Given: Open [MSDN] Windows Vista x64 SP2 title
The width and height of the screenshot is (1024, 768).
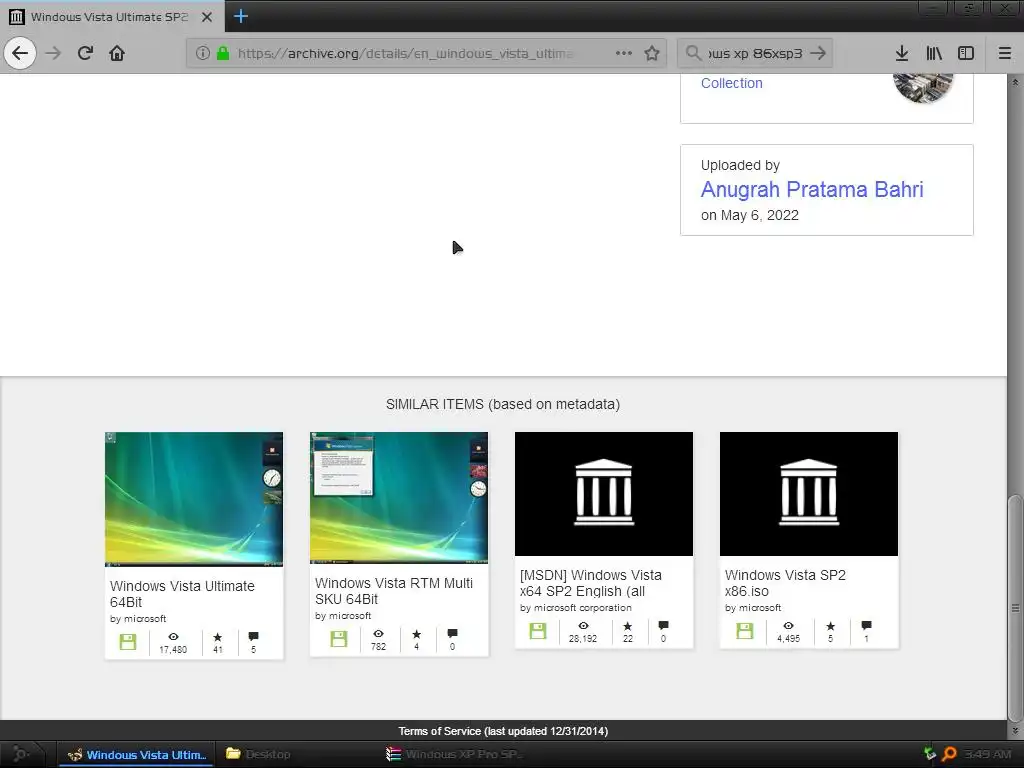Looking at the screenshot, I should 590,583.
